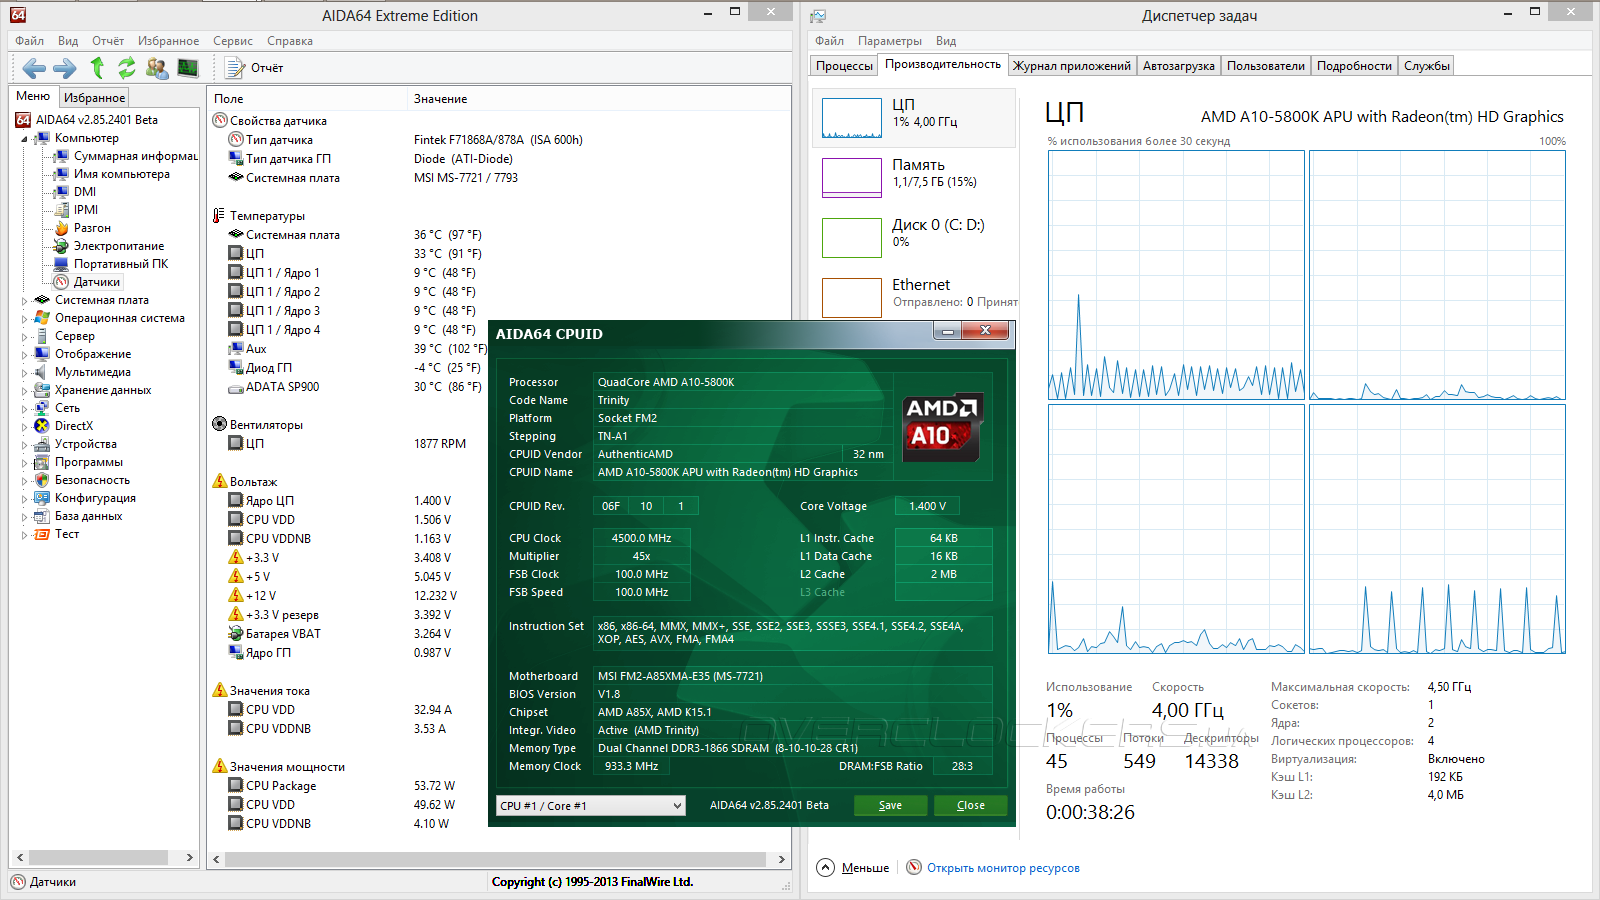Expand the Системная плата tree node
Image resolution: width=1600 pixels, height=900 pixels.
(25, 301)
